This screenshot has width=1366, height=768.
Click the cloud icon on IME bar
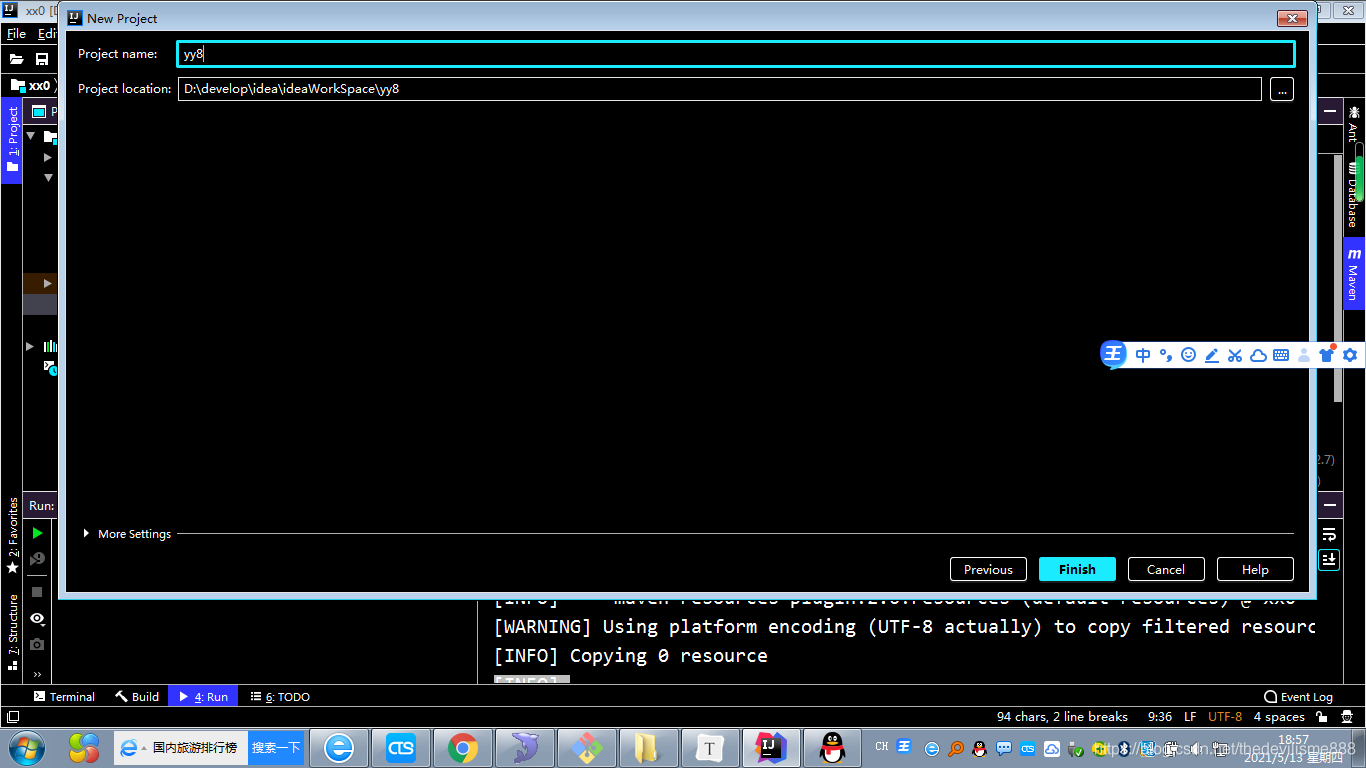point(1258,355)
